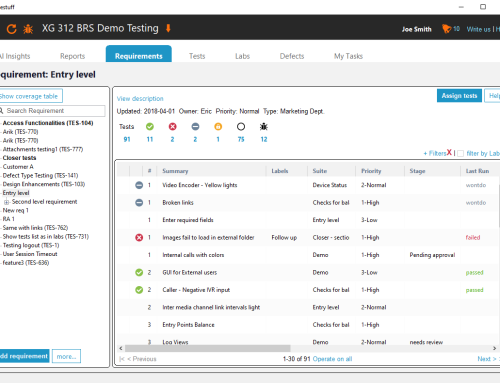Sort by the Summary column header
The width and height of the screenshot is (500, 383).
click(x=175, y=171)
